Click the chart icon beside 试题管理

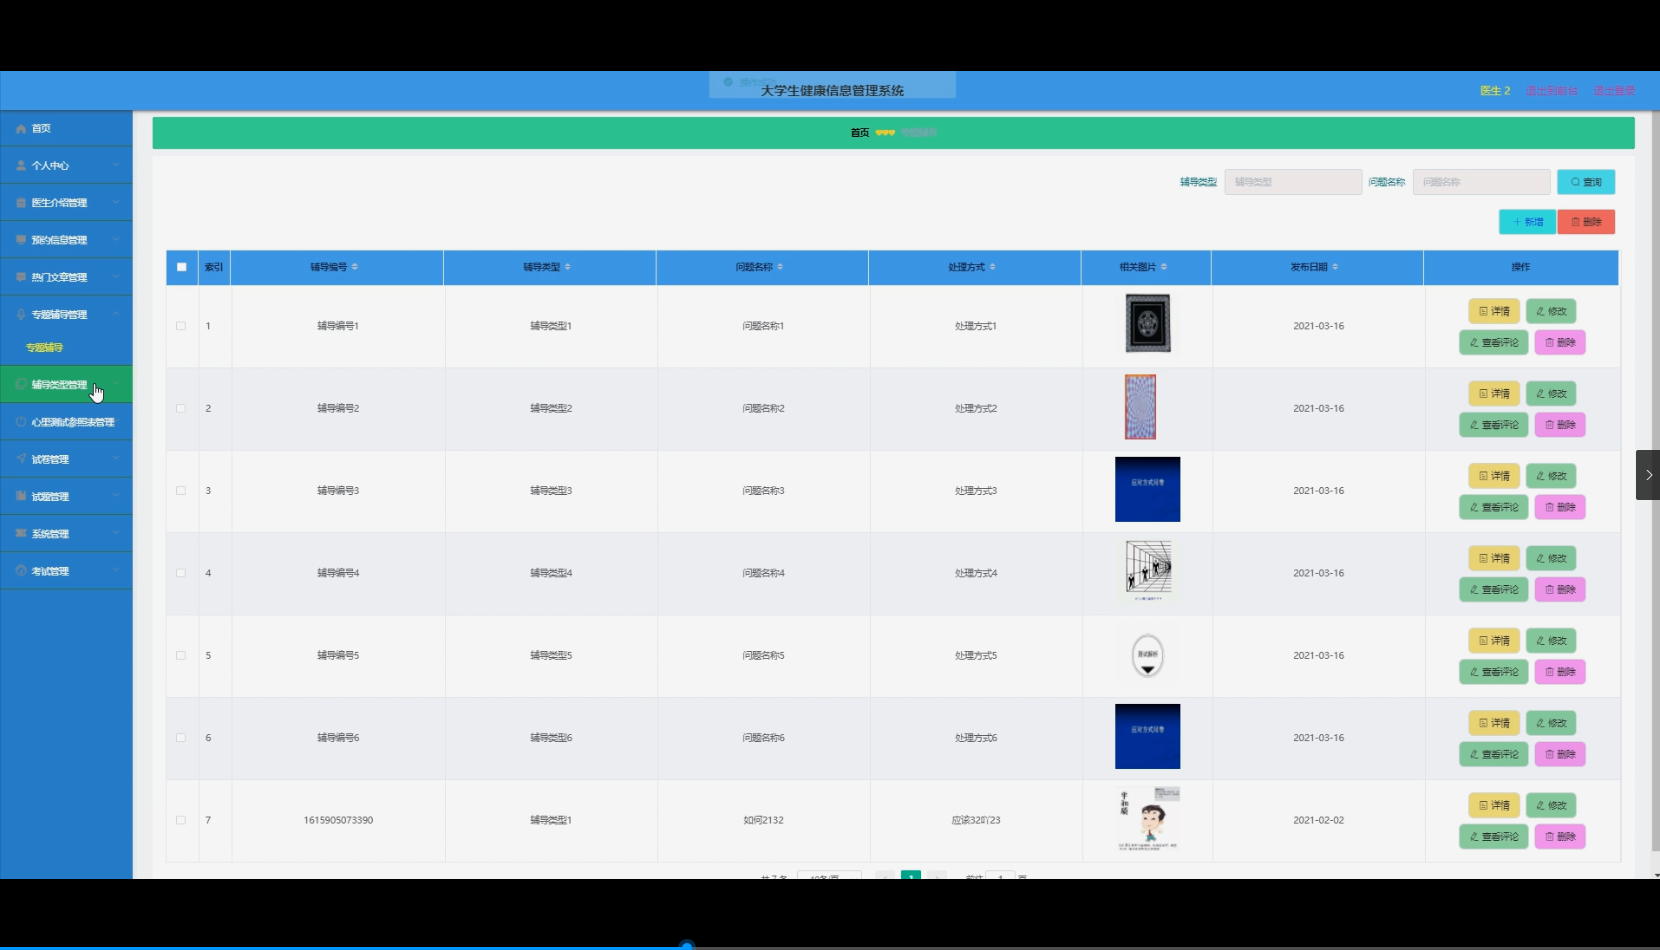tap(21, 496)
